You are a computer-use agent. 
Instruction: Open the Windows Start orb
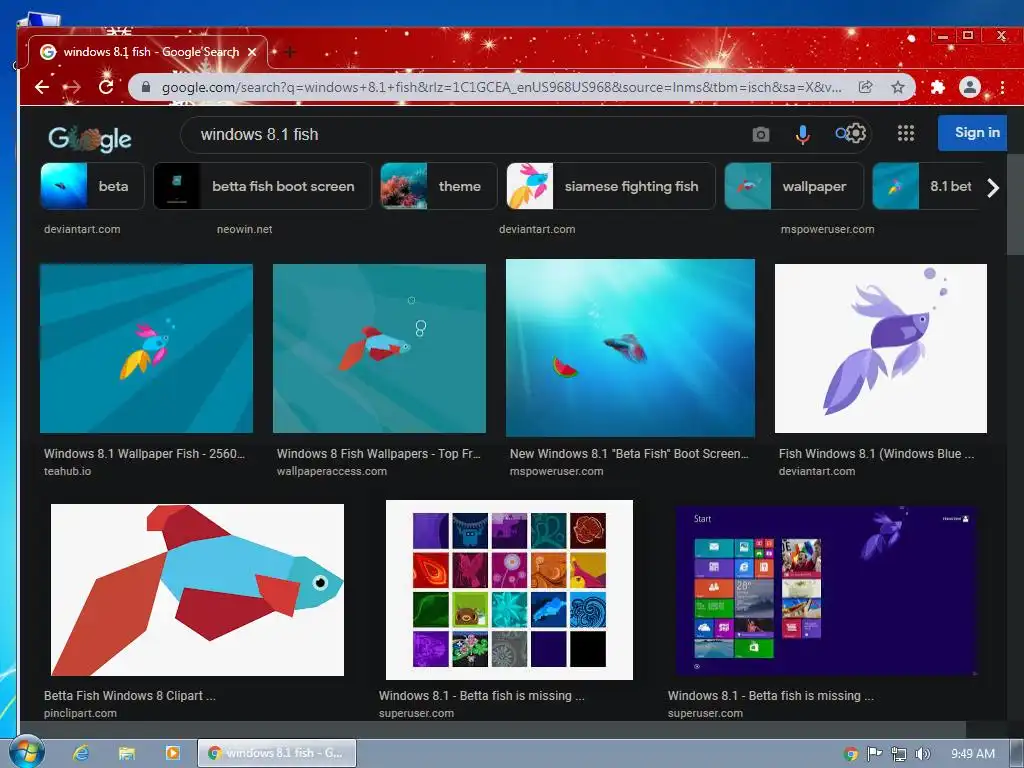click(x=26, y=752)
